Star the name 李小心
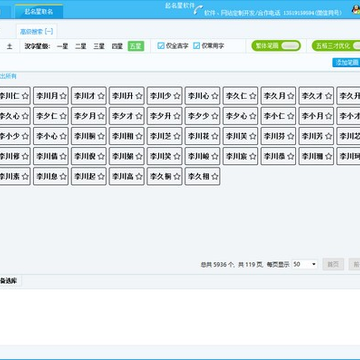 [x=63, y=136]
